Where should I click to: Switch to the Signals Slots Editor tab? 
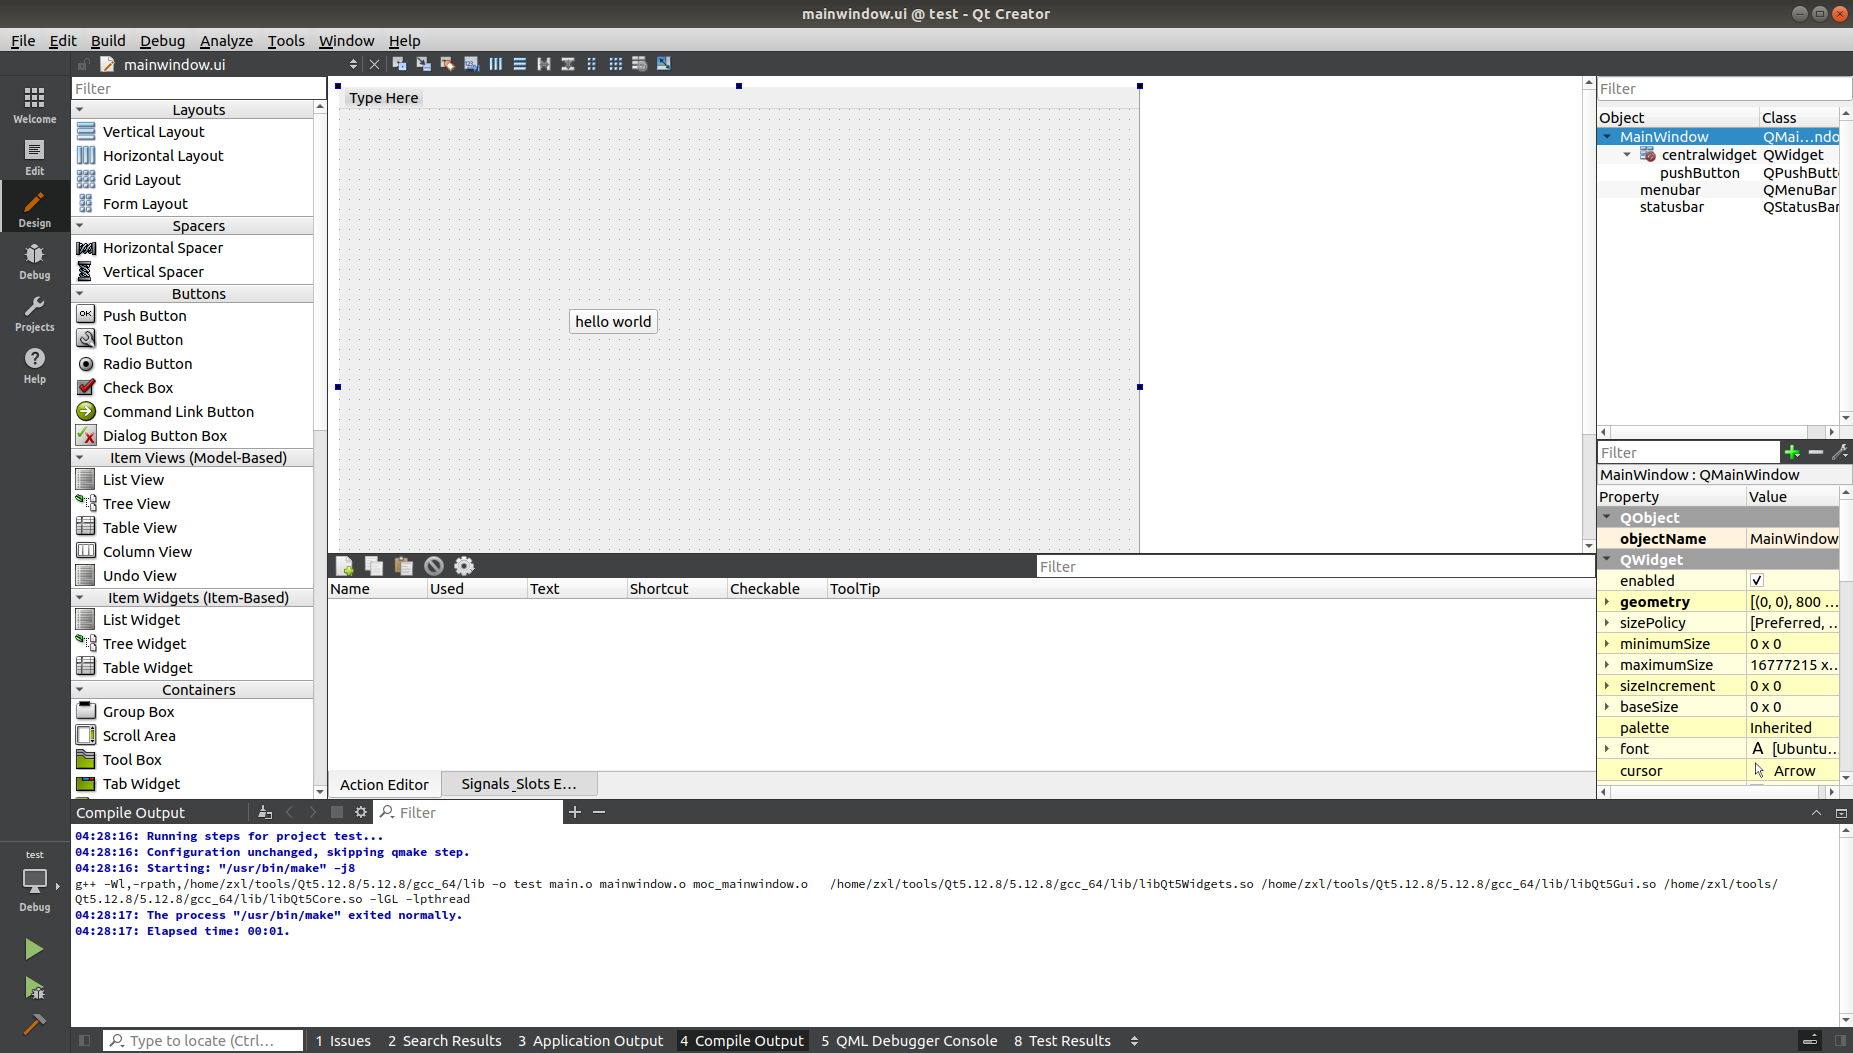click(518, 784)
